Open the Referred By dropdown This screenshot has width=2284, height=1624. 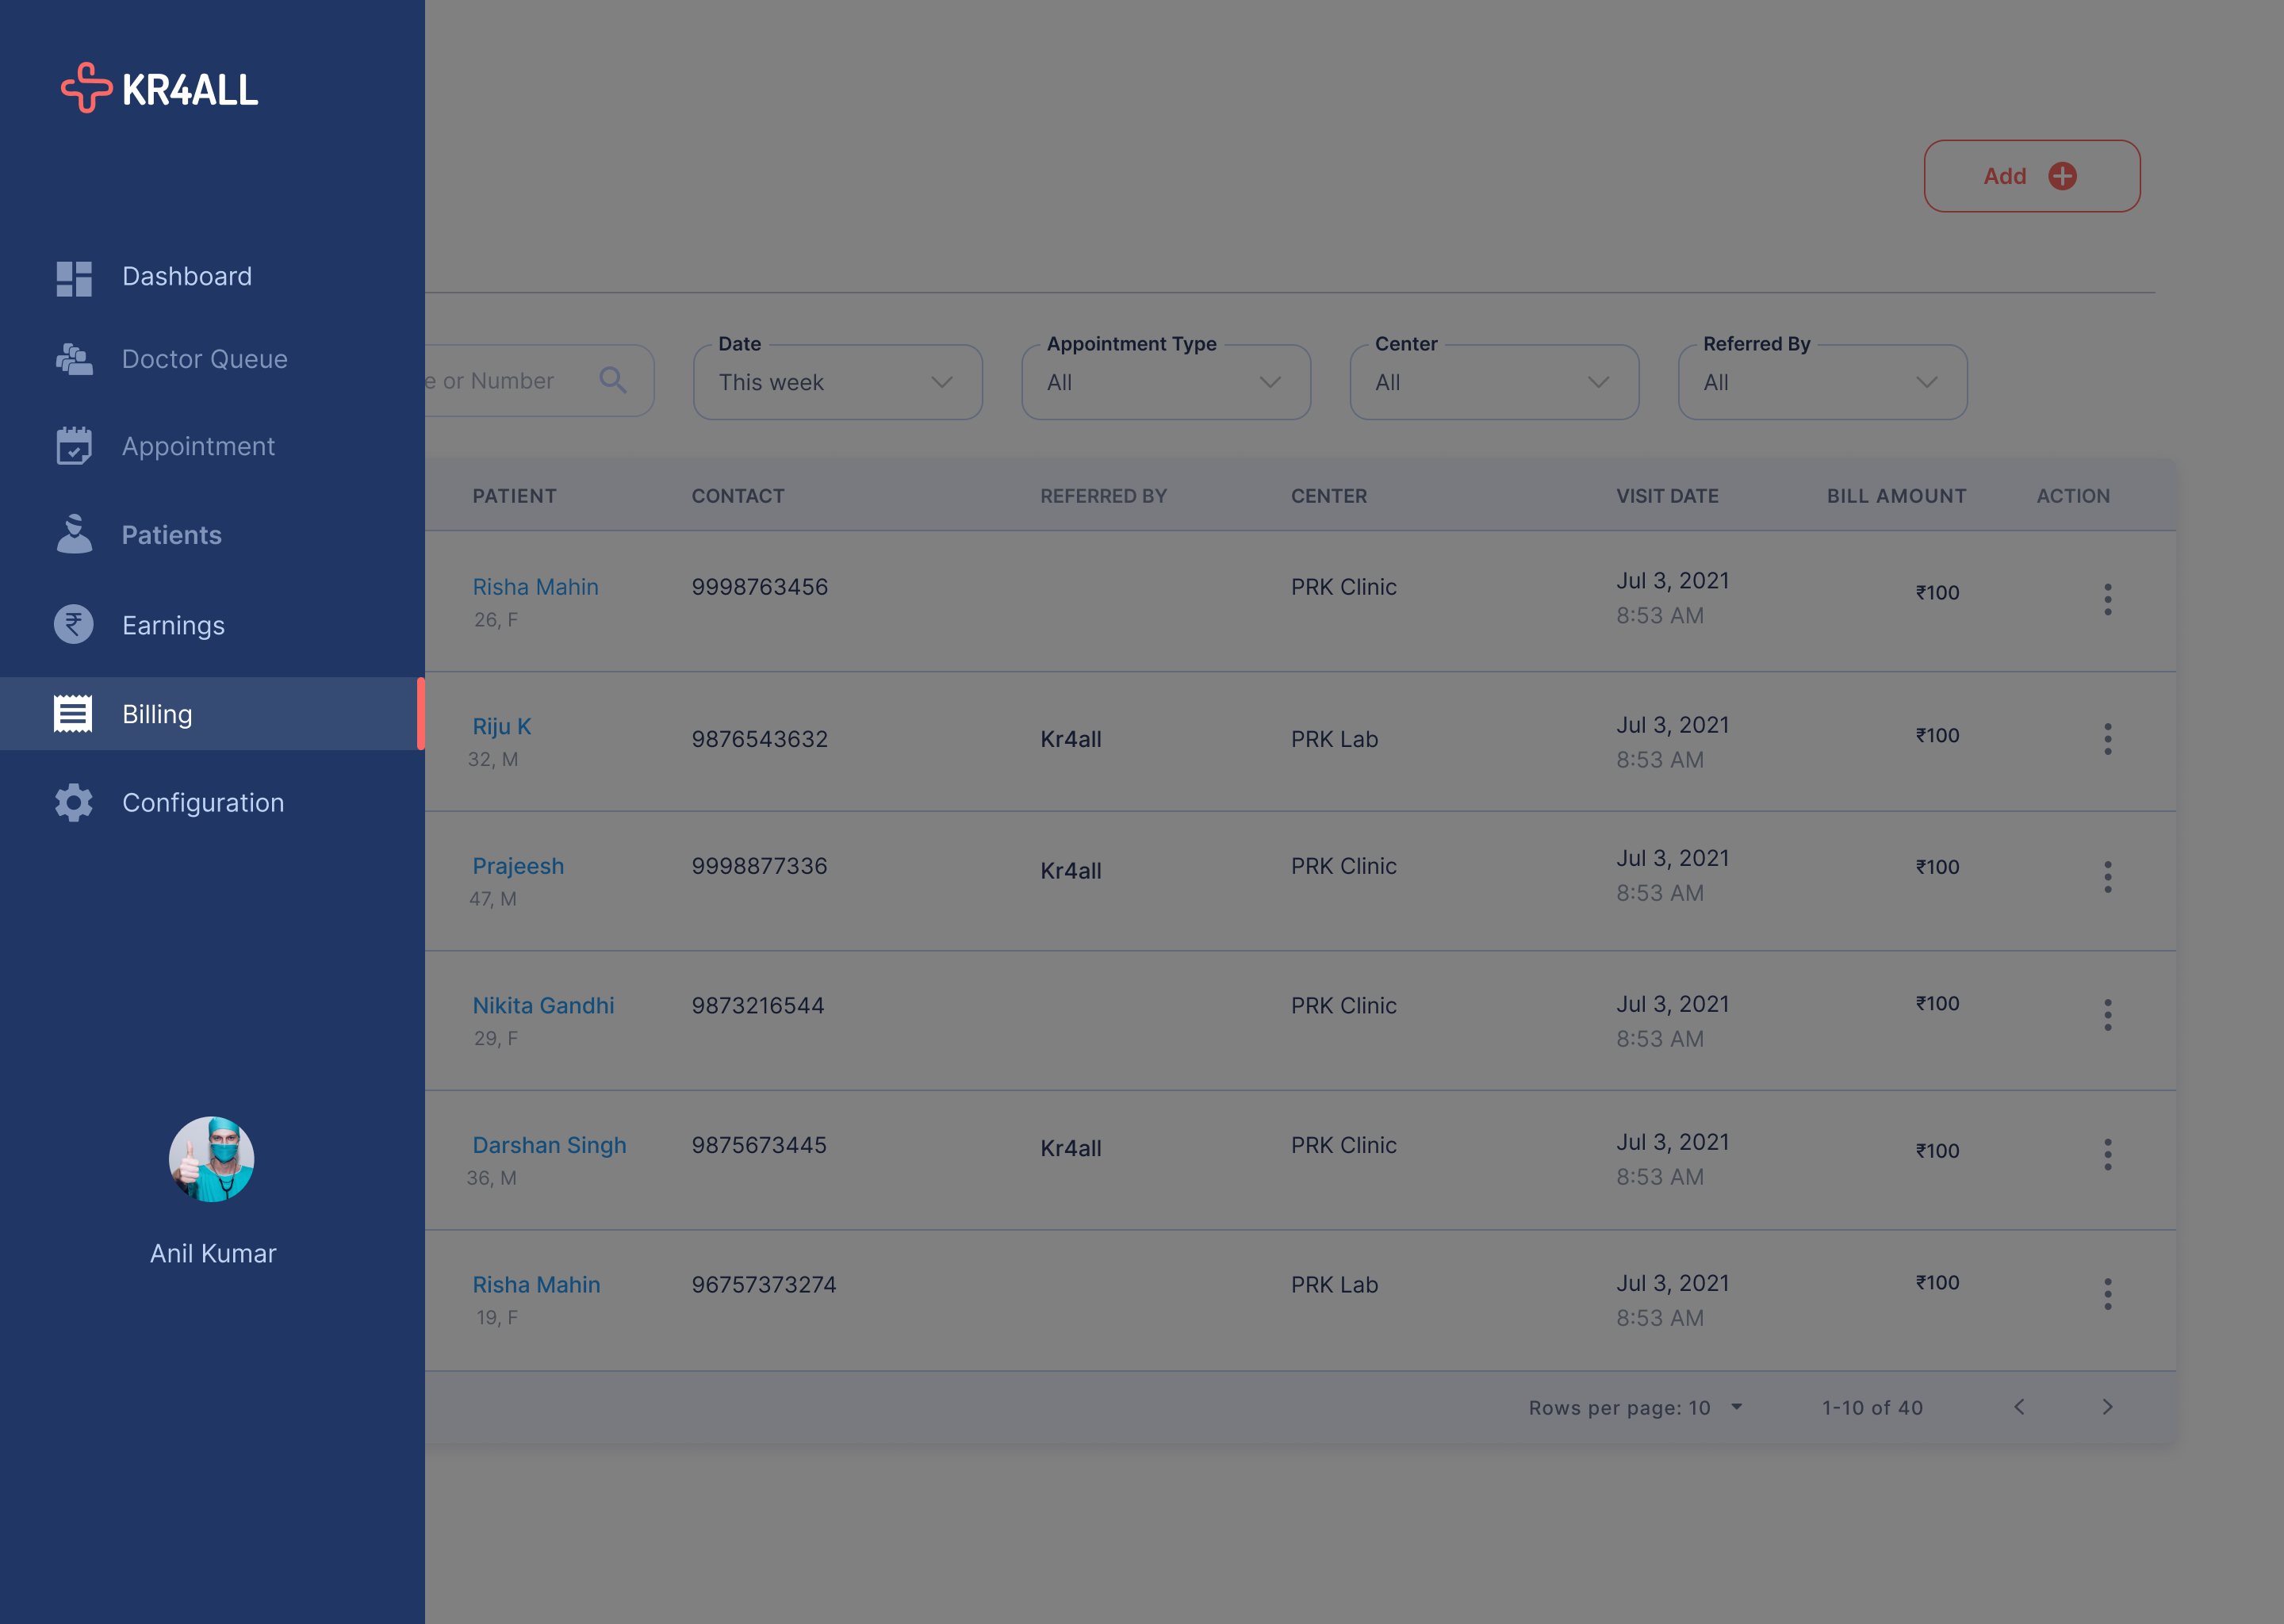[1822, 382]
